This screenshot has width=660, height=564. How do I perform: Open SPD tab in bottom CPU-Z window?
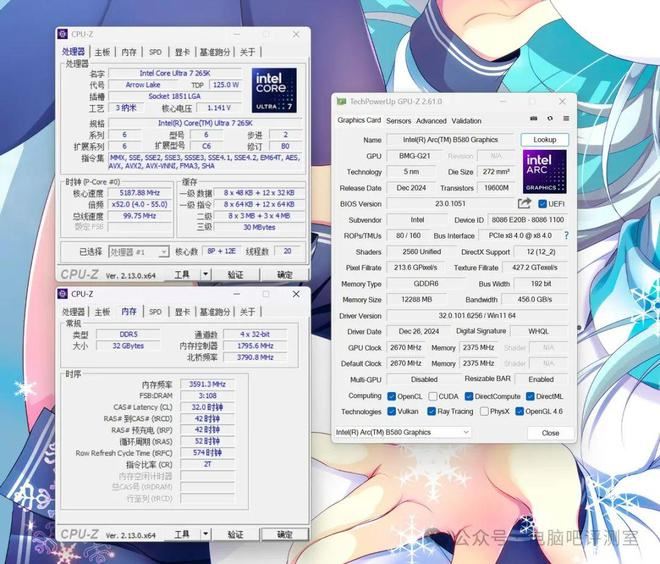(155, 312)
